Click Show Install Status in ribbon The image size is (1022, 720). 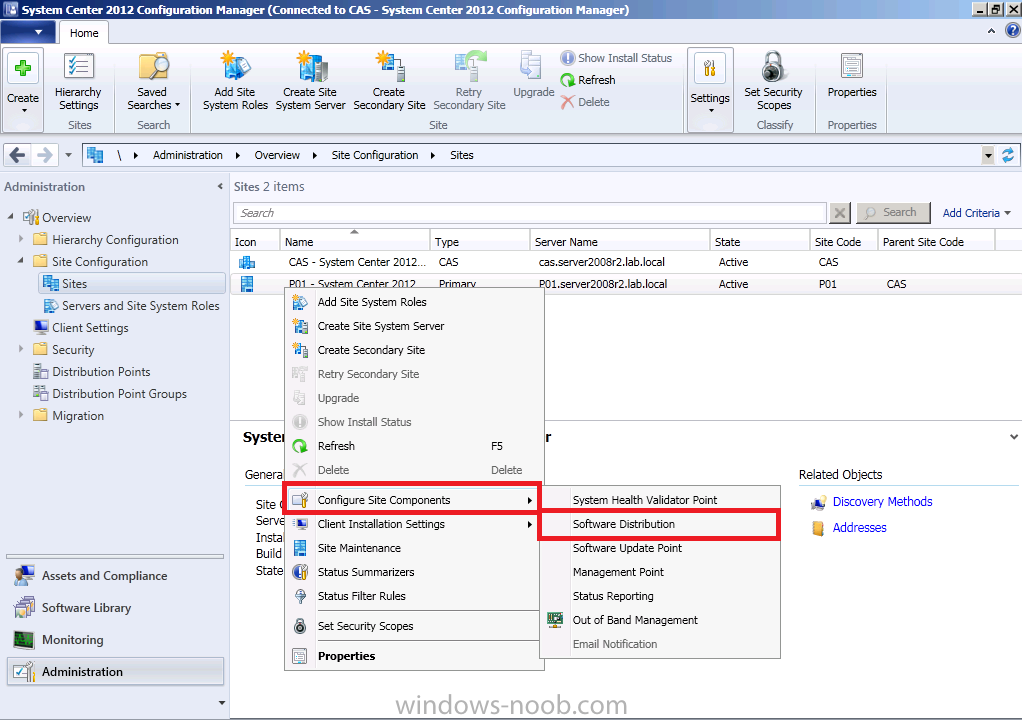pyautogui.click(x=616, y=58)
